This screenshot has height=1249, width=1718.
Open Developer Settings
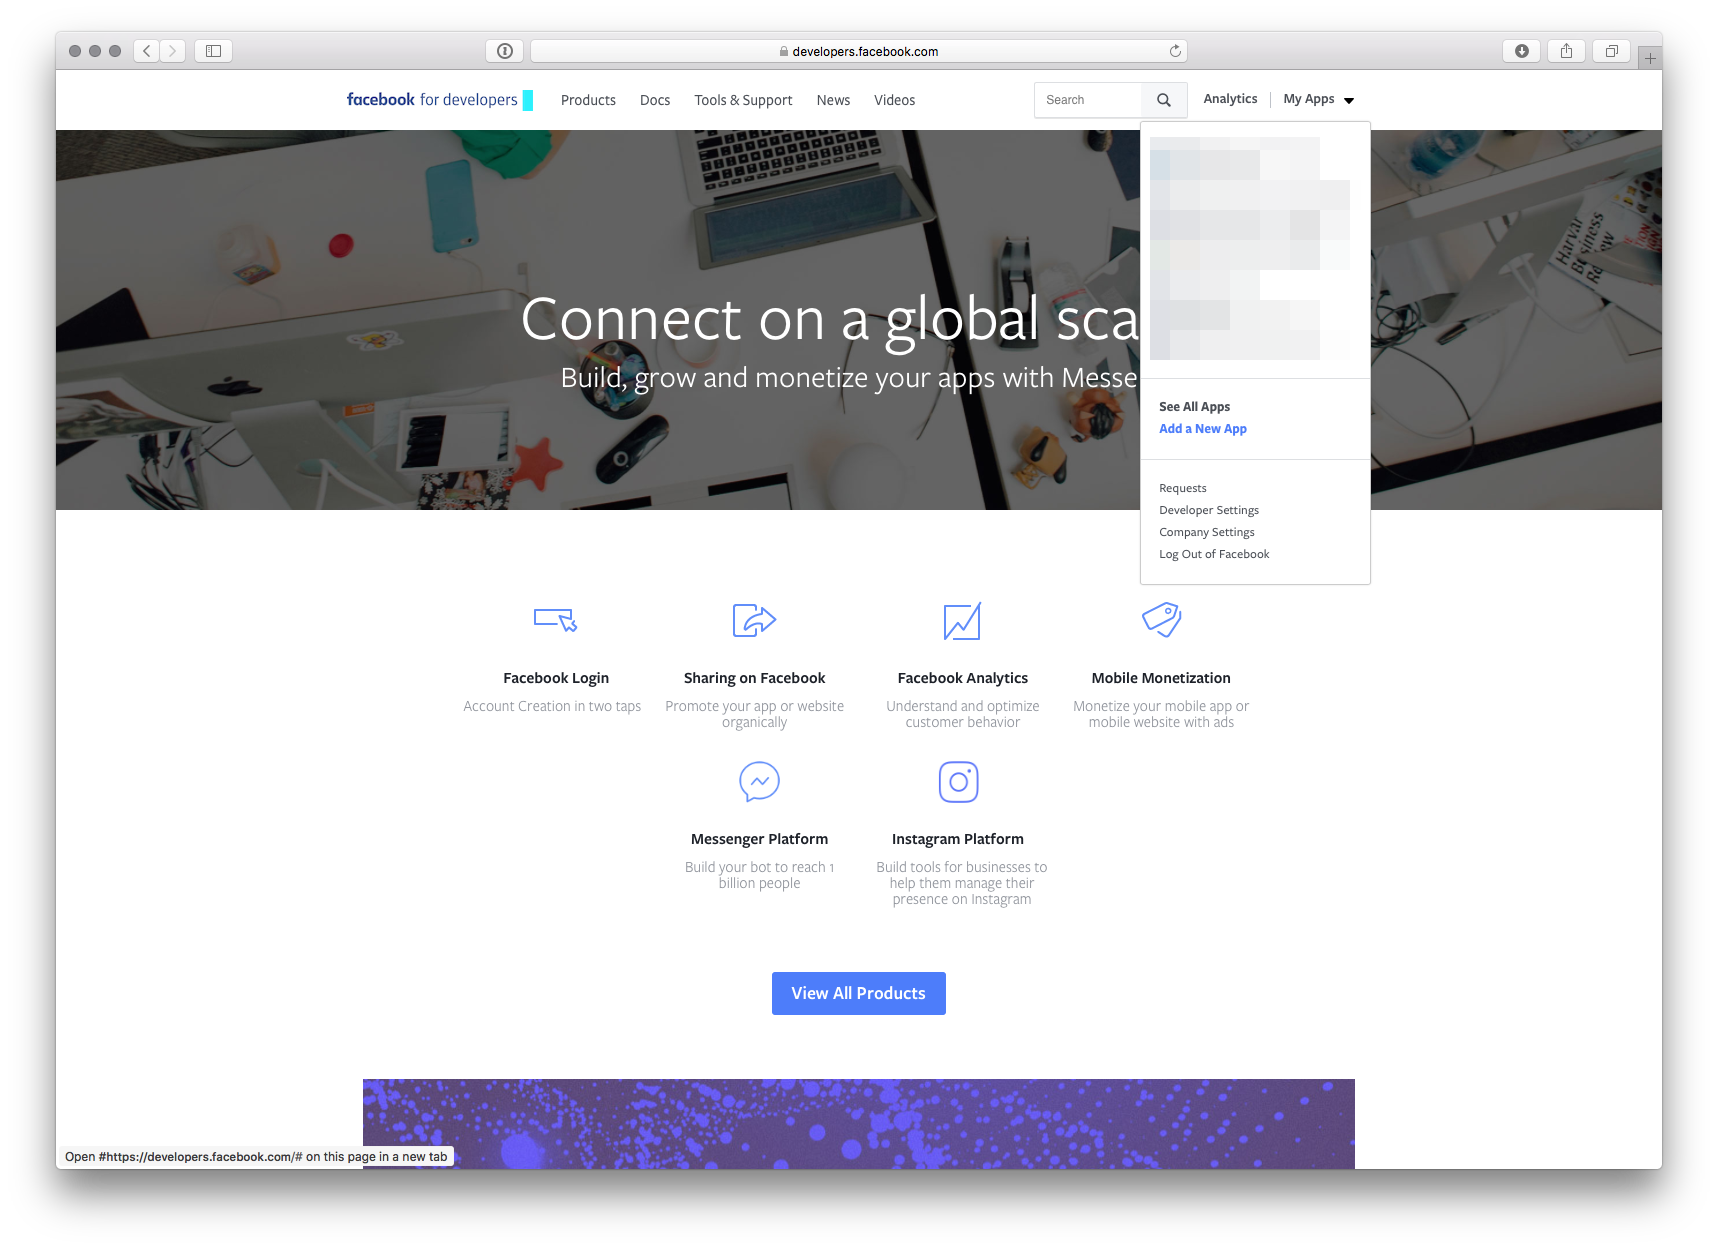tap(1209, 510)
